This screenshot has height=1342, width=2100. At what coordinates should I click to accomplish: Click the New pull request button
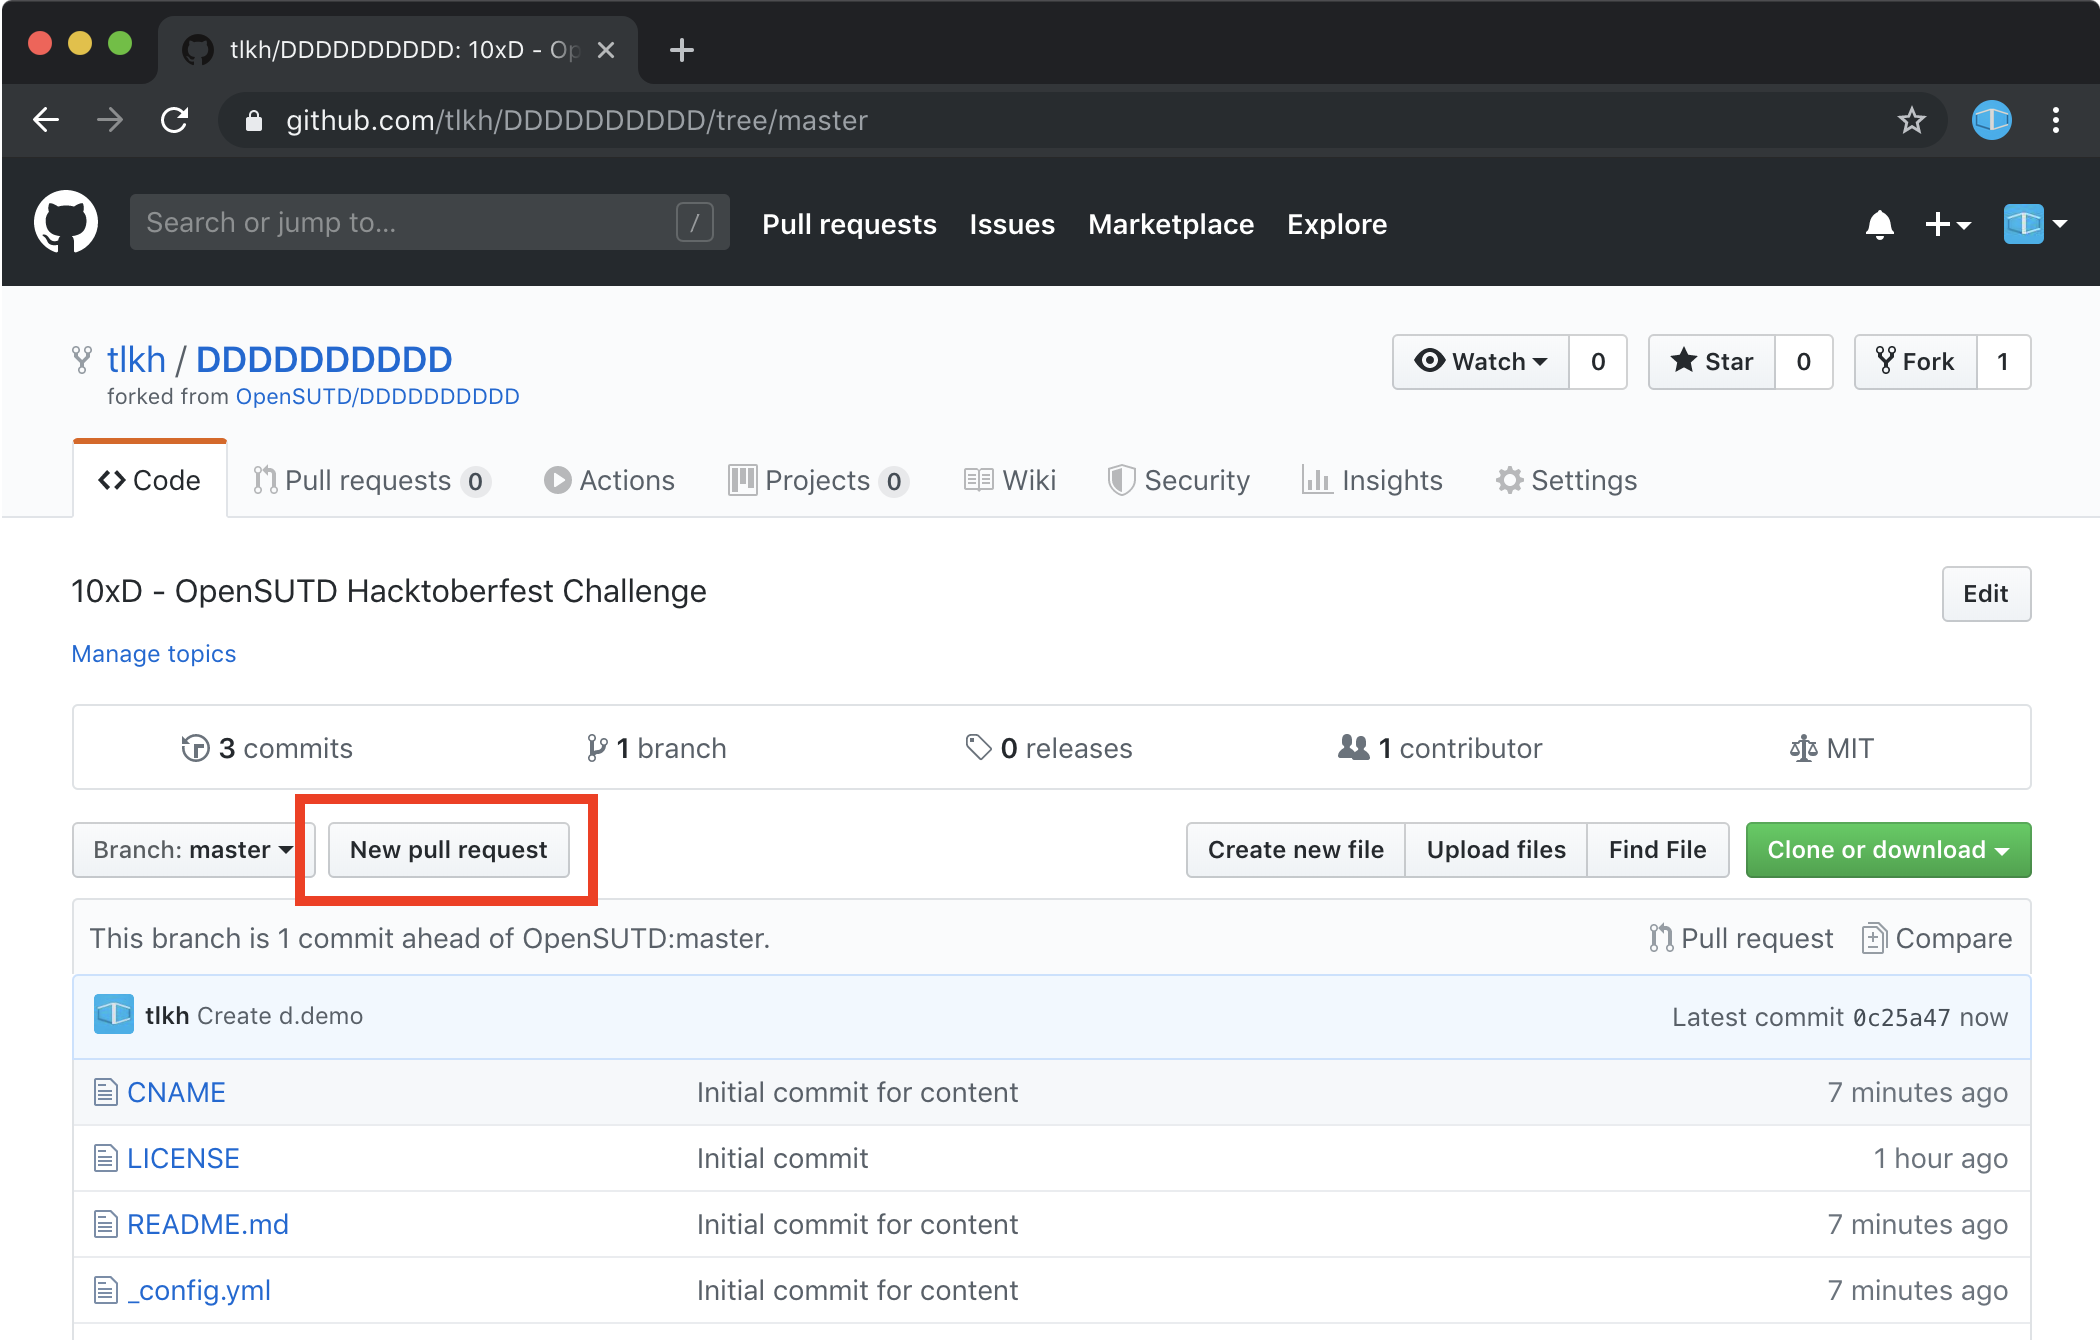[448, 850]
